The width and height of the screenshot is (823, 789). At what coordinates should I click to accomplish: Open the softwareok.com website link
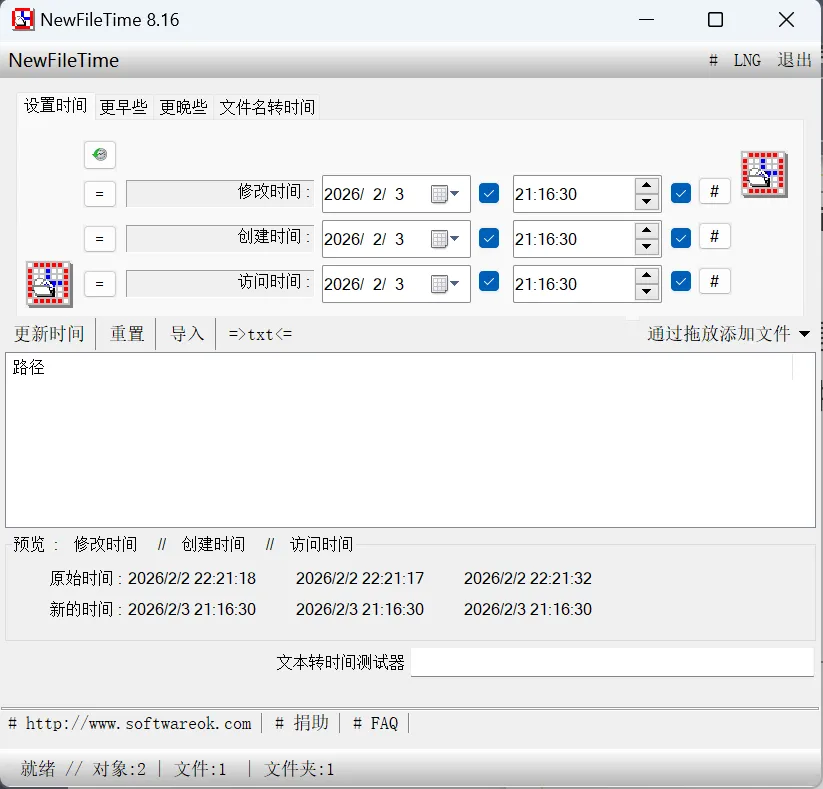130,723
